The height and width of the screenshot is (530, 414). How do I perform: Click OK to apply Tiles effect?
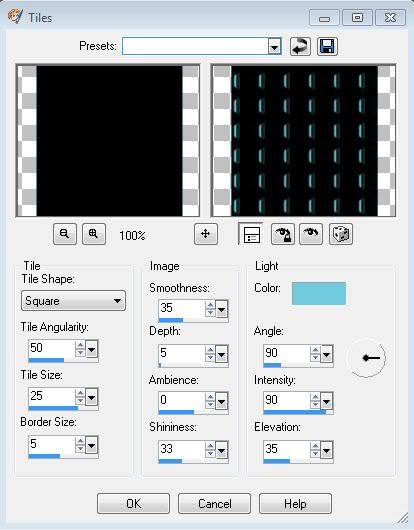133,504
